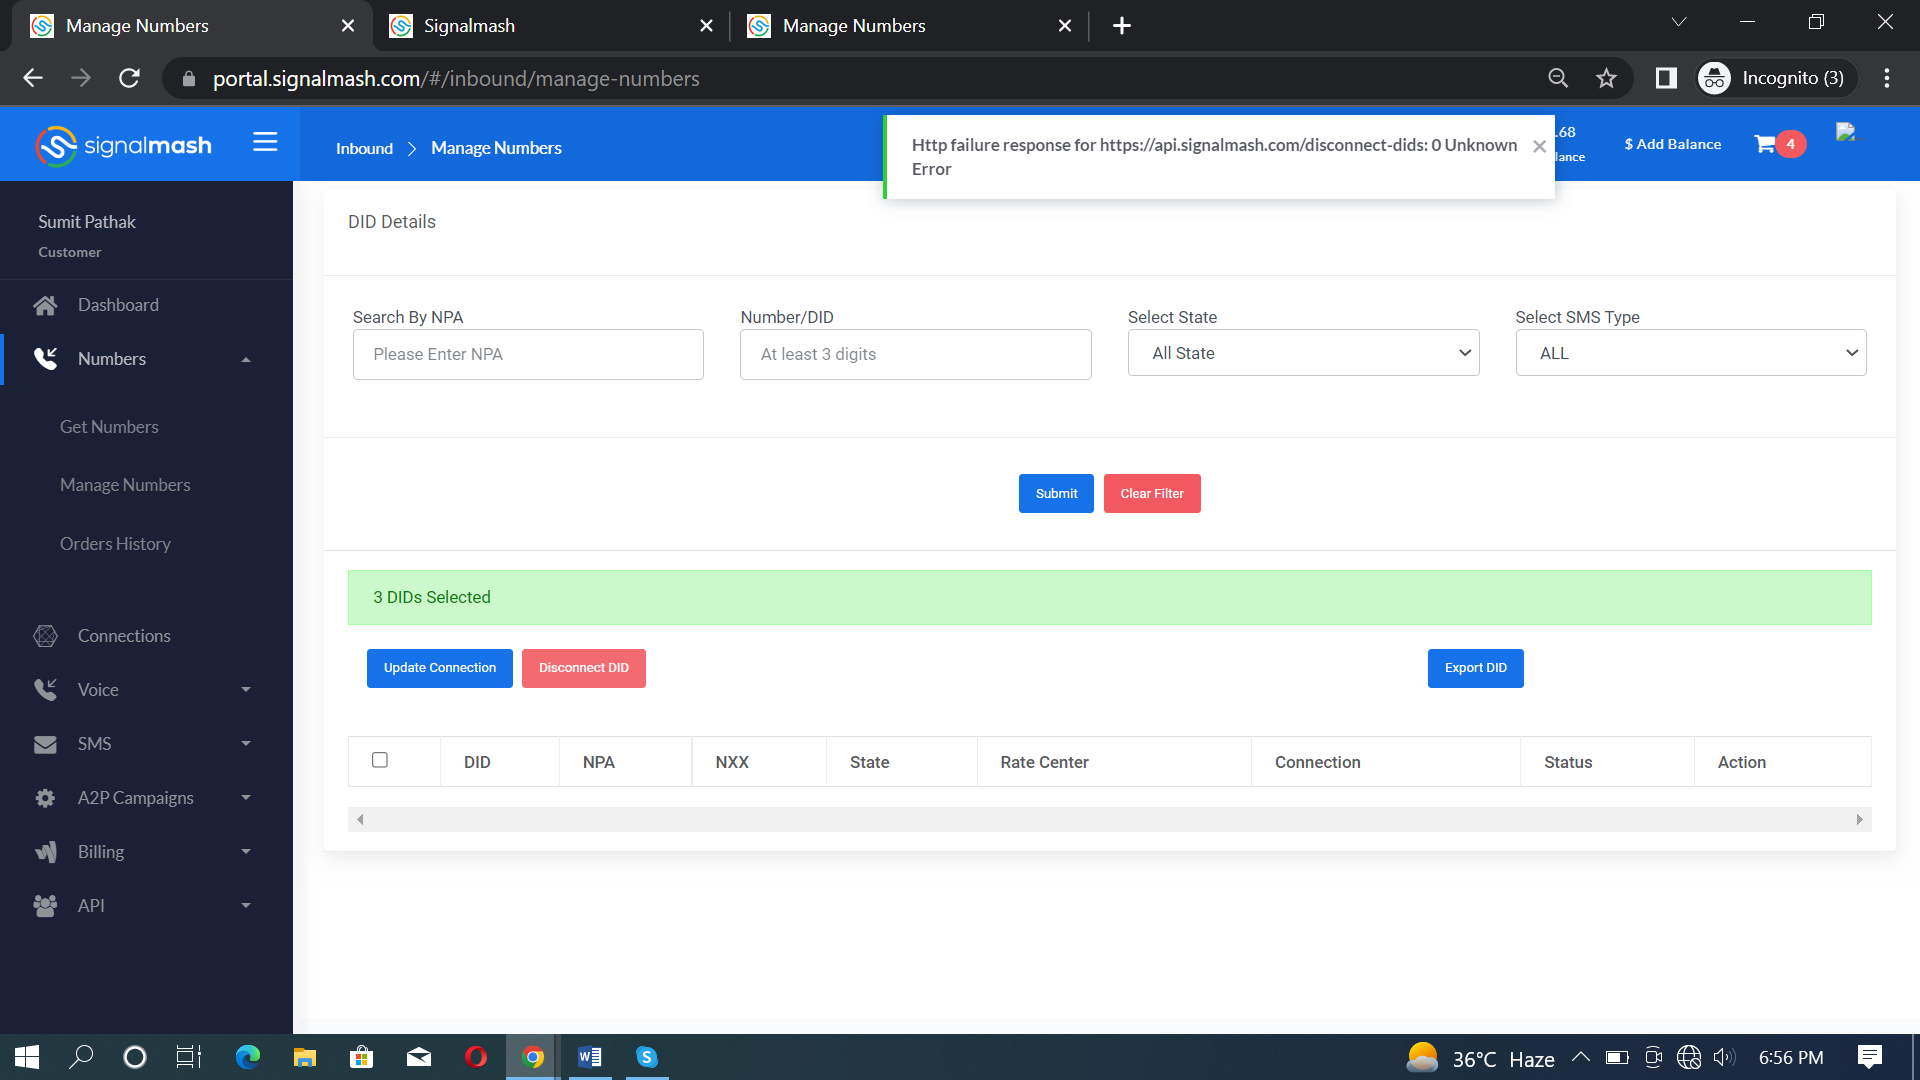Open the Select State dropdown

pyautogui.click(x=1303, y=353)
